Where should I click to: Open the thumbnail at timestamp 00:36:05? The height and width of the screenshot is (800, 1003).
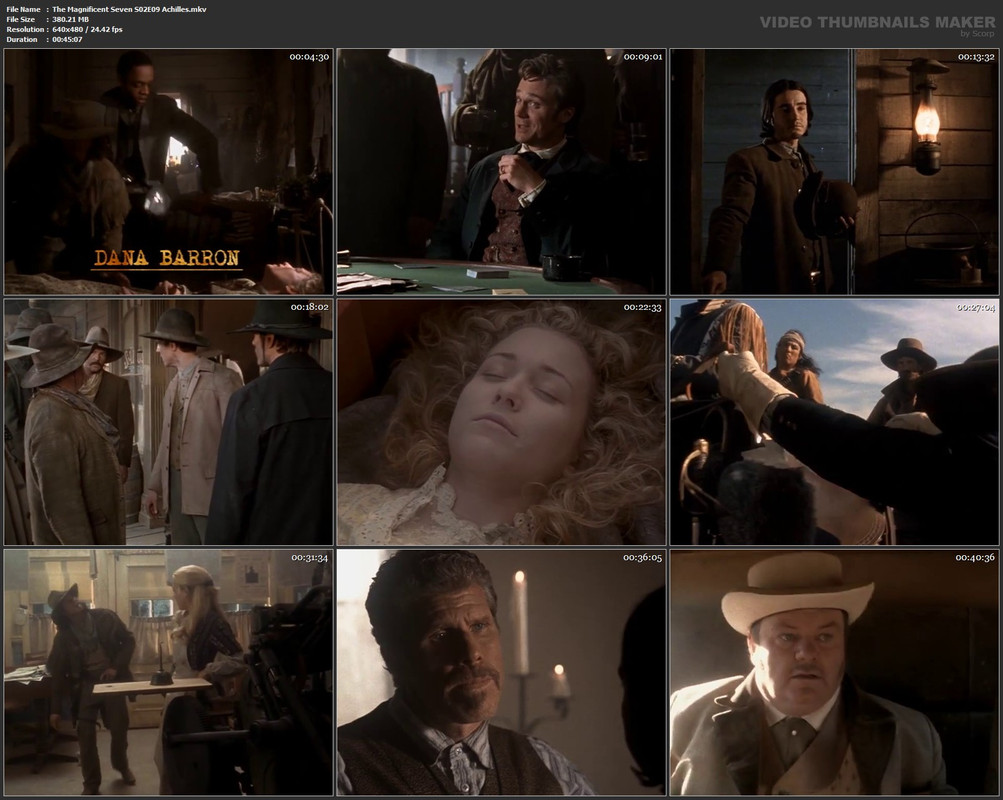click(502, 673)
